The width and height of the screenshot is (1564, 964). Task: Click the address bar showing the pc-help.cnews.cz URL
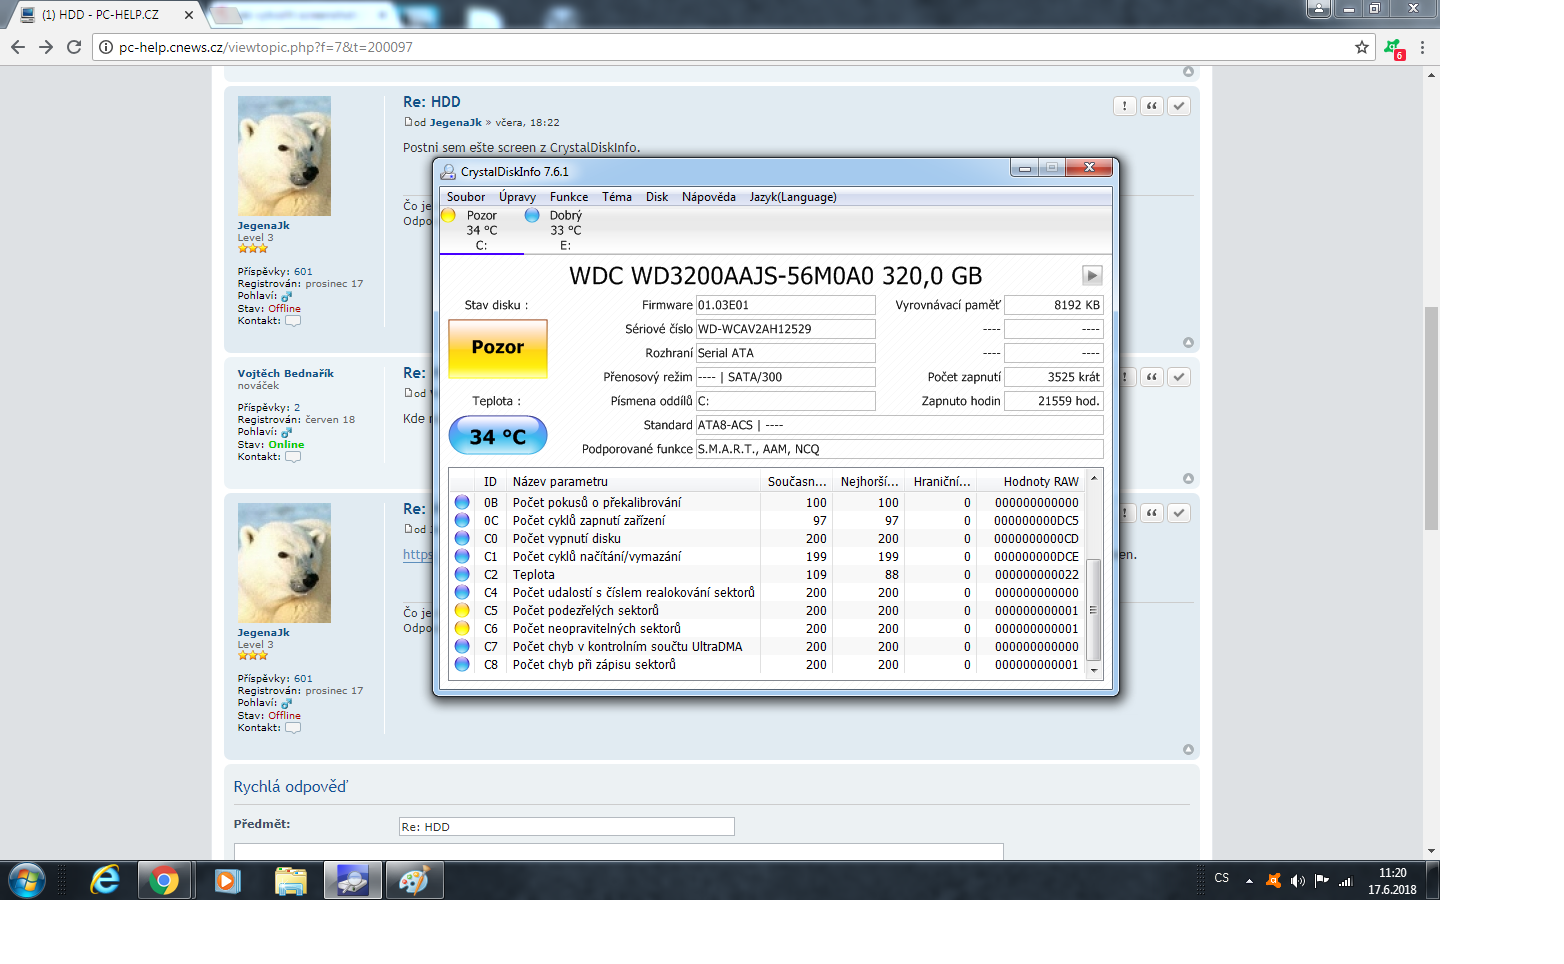coord(700,47)
